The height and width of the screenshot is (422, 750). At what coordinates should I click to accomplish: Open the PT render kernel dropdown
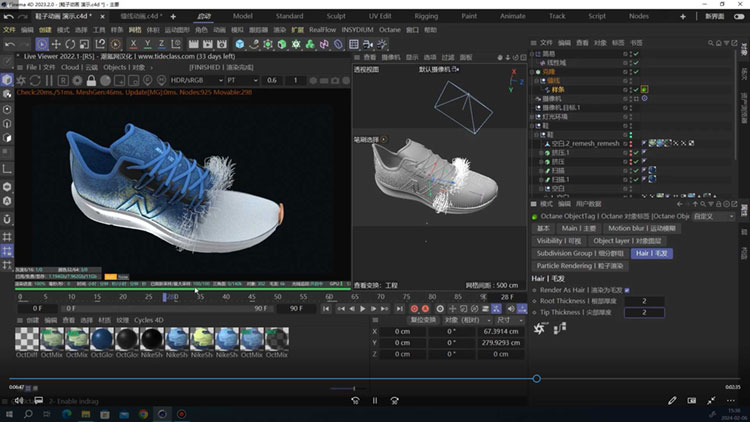coord(242,80)
